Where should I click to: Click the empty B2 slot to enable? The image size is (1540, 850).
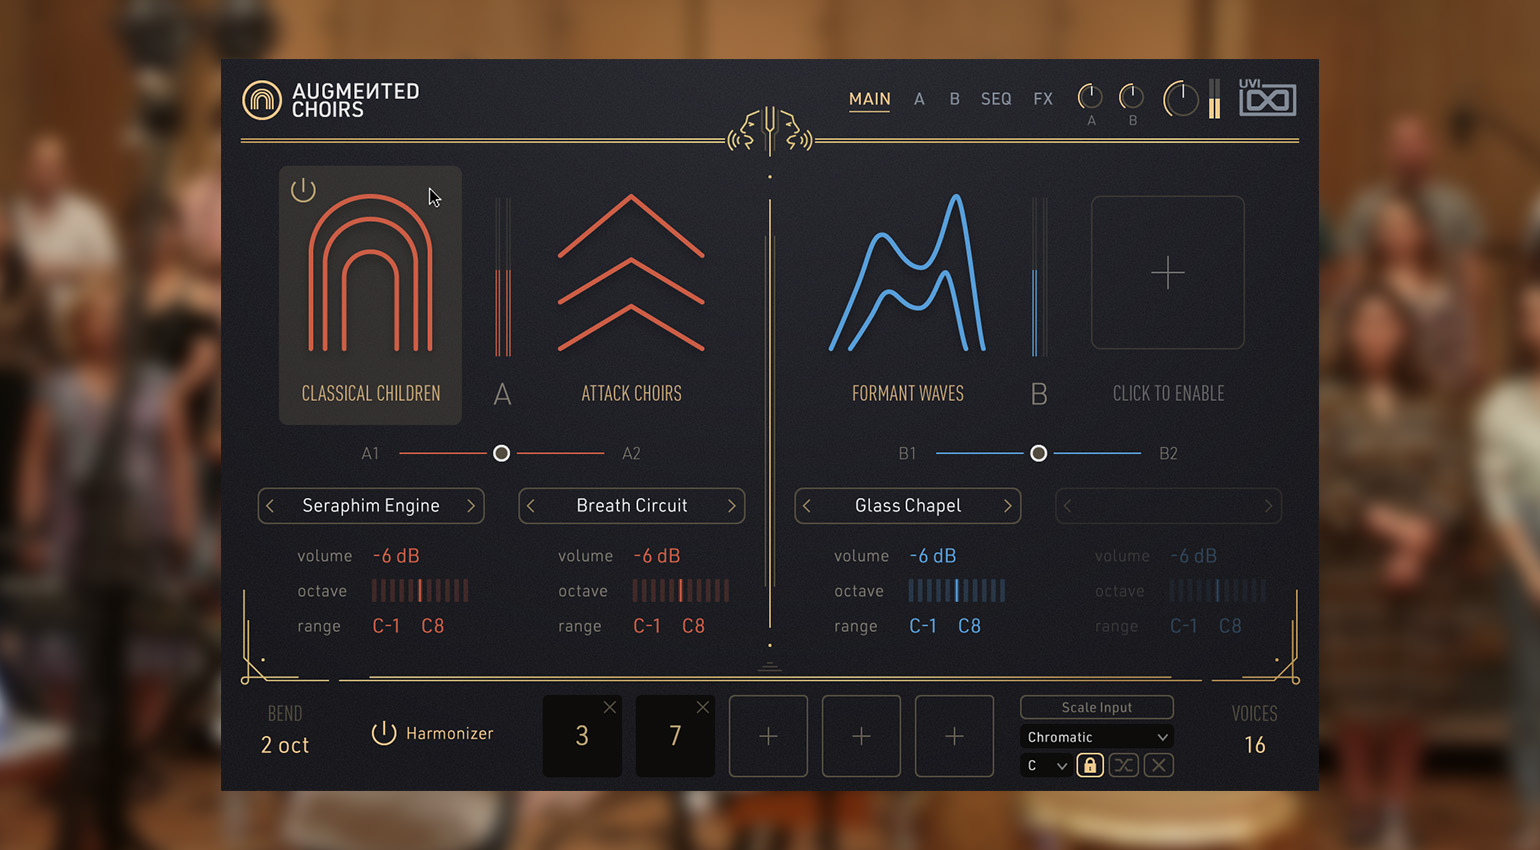tap(1167, 273)
